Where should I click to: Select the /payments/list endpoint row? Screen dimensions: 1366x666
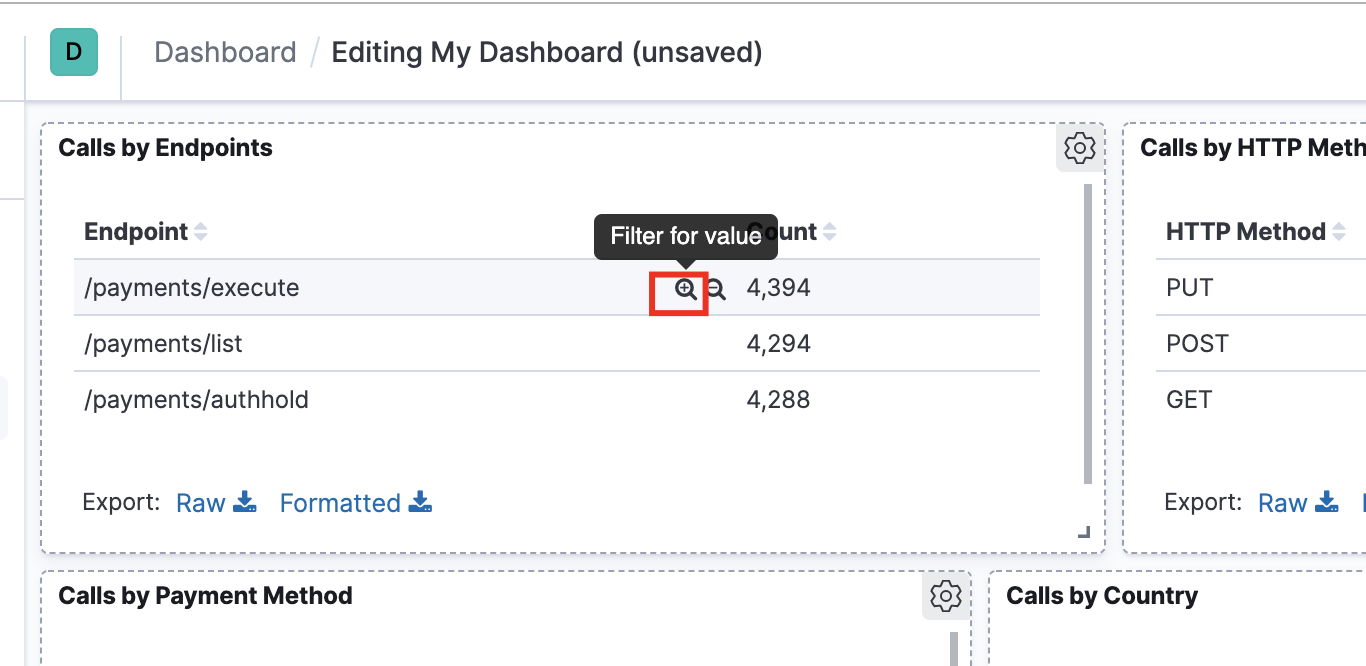[x=164, y=344]
